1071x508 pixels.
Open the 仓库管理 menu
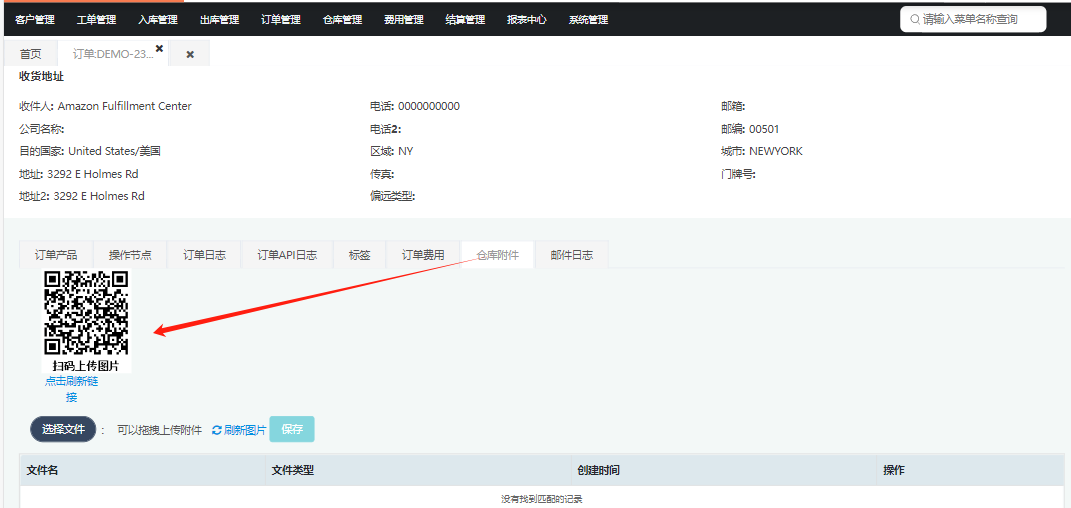click(342, 20)
